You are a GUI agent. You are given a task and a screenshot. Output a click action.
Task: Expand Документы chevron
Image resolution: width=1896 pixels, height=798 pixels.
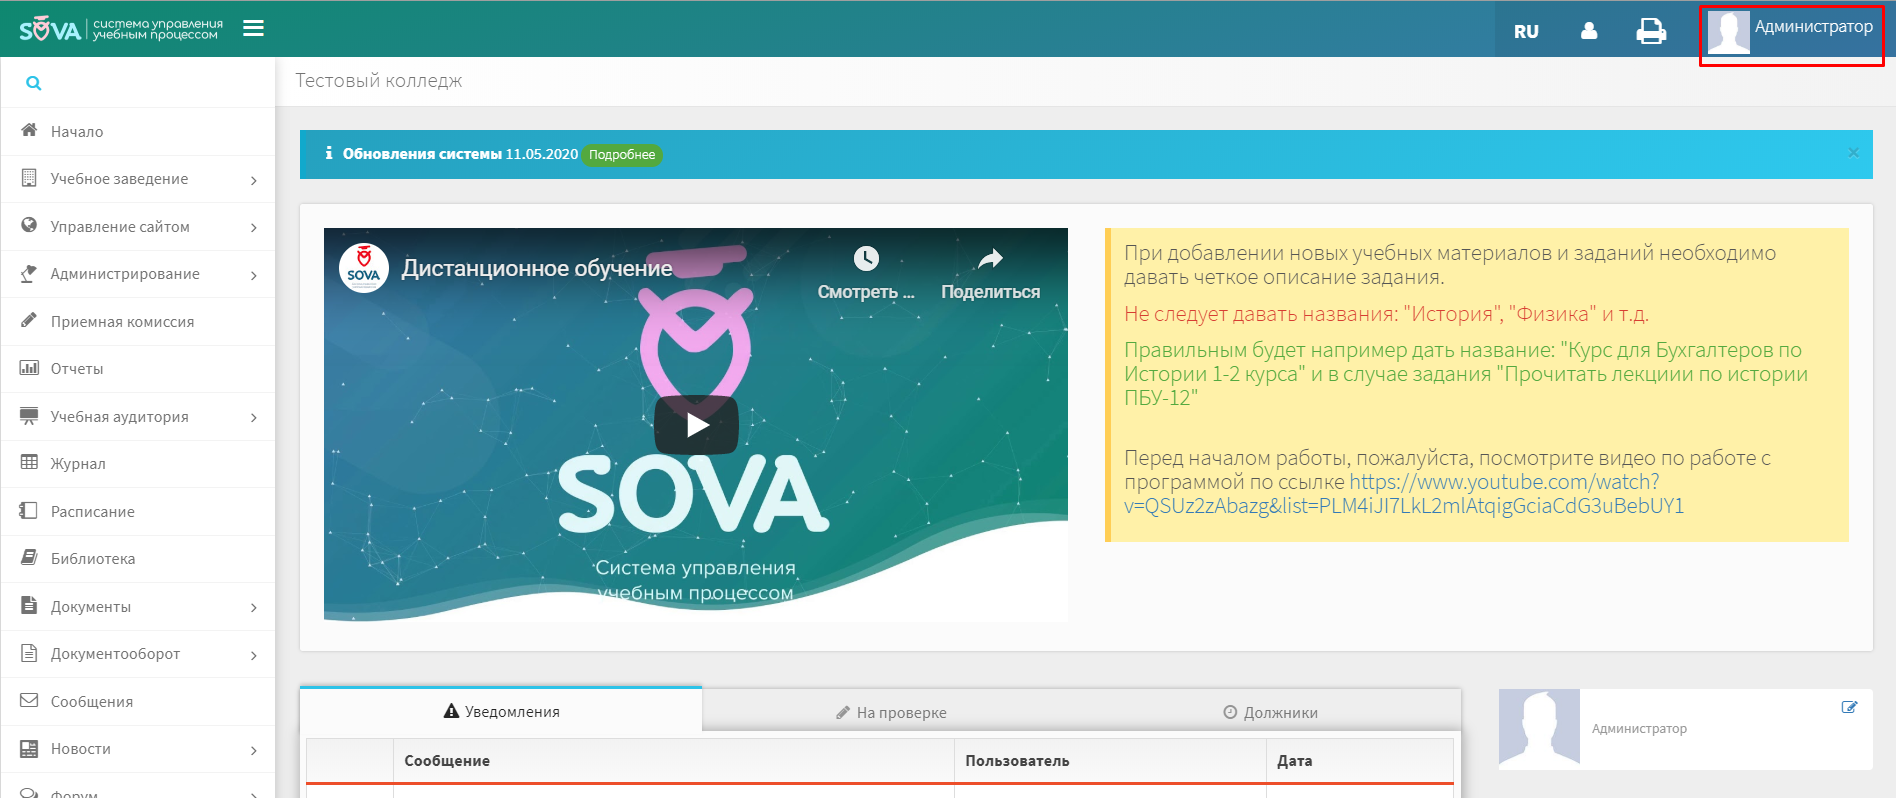coord(254,608)
